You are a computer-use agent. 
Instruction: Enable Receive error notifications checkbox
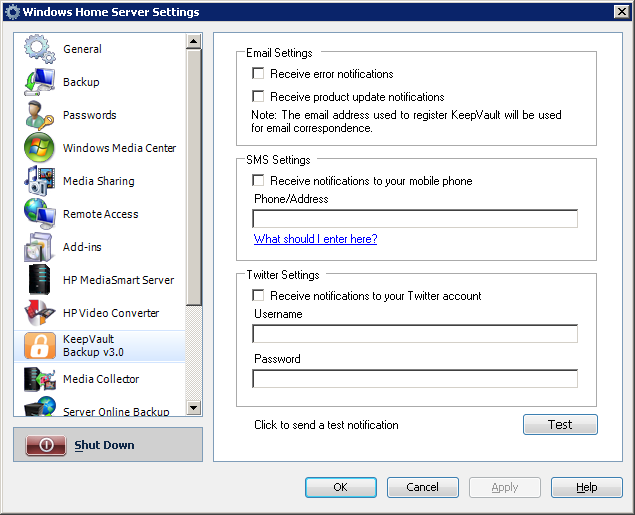258,73
